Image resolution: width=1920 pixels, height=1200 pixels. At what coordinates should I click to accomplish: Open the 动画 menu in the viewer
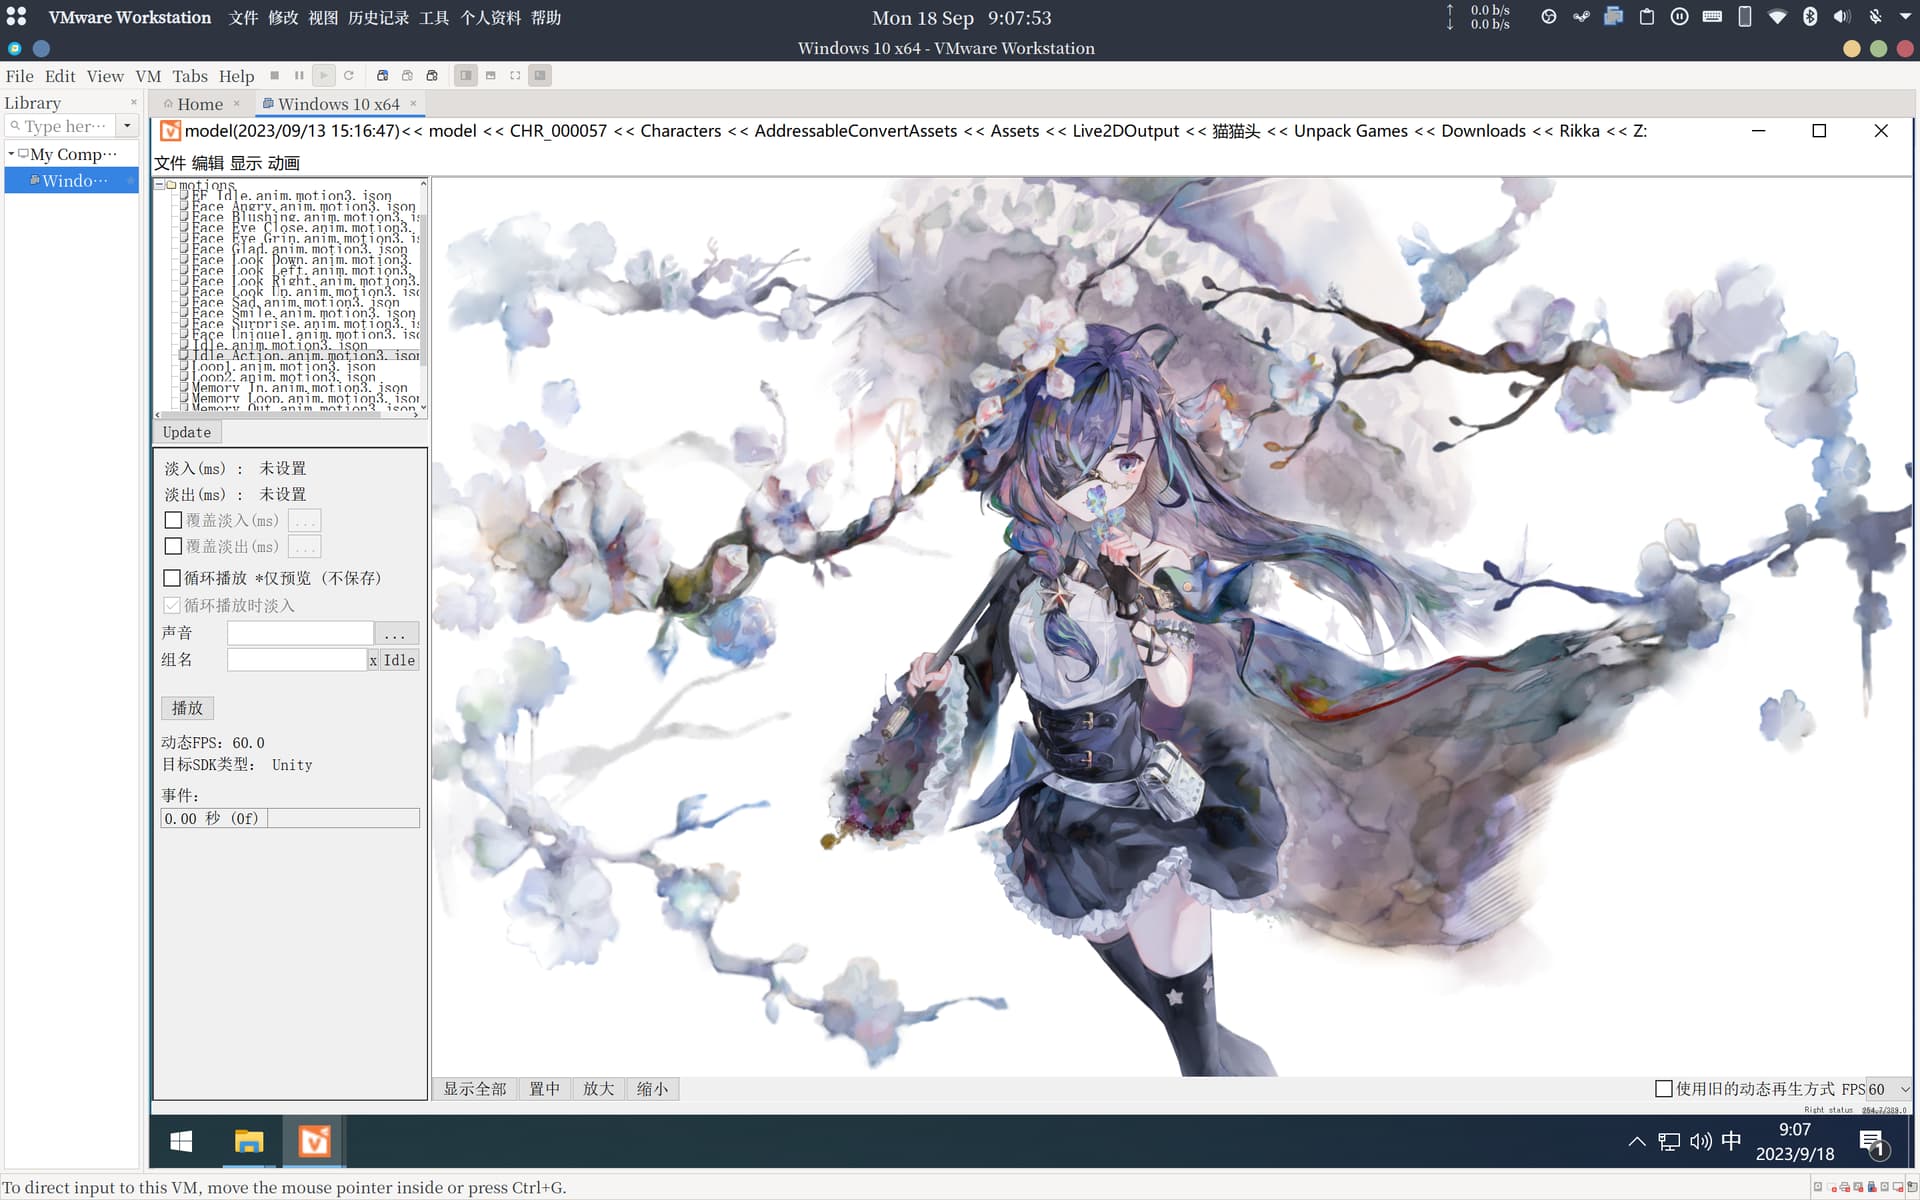coord(284,163)
